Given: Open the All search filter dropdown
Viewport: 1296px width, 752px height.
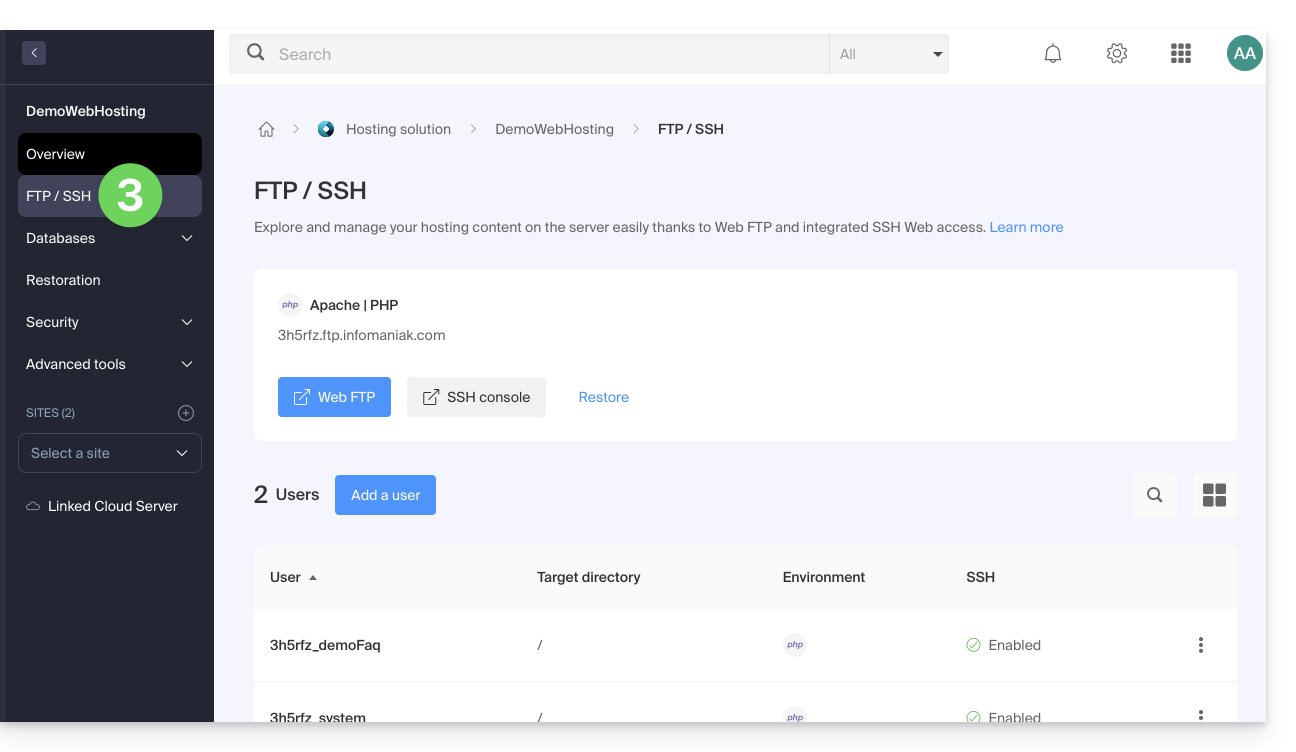Looking at the screenshot, I should click(x=888, y=54).
